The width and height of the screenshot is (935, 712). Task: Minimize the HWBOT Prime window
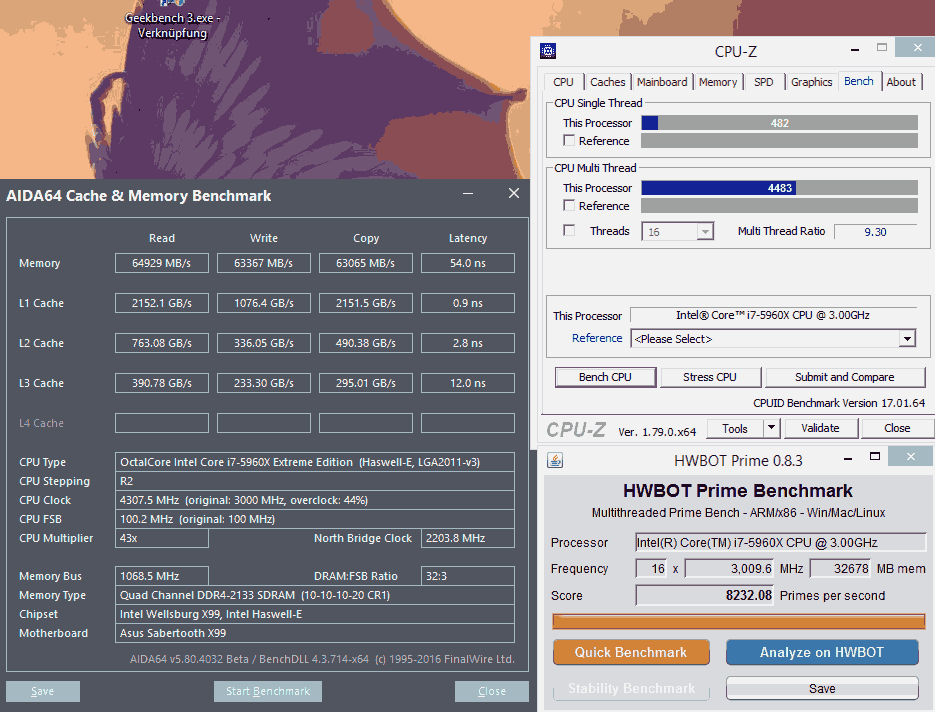pyautogui.click(x=847, y=458)
